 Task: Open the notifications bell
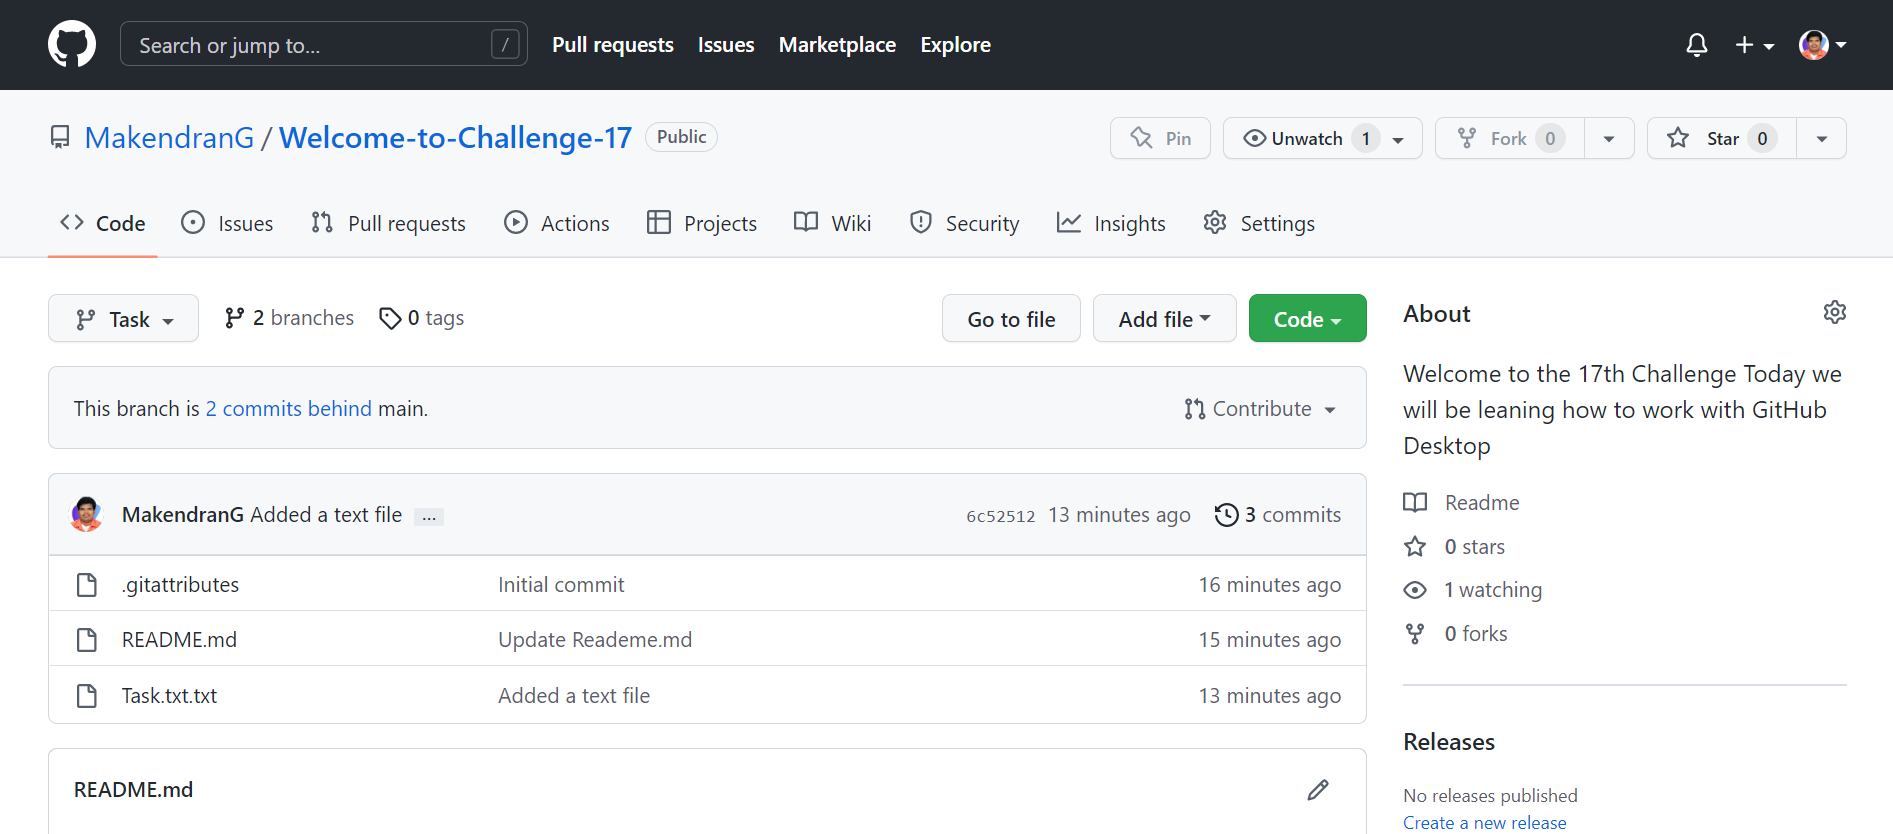click(x=1696, y=45)
